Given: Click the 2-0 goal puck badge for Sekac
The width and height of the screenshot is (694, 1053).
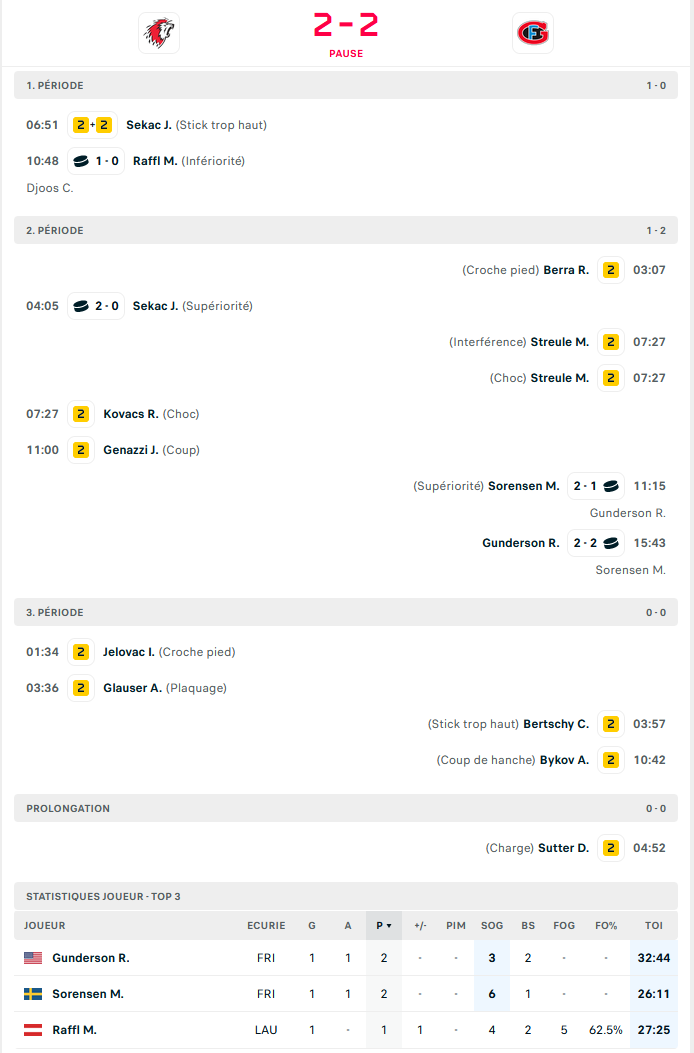Looking at the screenshot, I should (x=96, y=306).
